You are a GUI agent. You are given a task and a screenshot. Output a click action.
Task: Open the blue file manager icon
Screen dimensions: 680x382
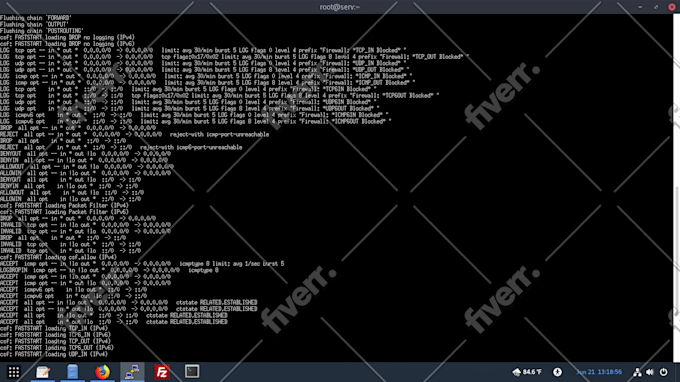tap(72, 372)
